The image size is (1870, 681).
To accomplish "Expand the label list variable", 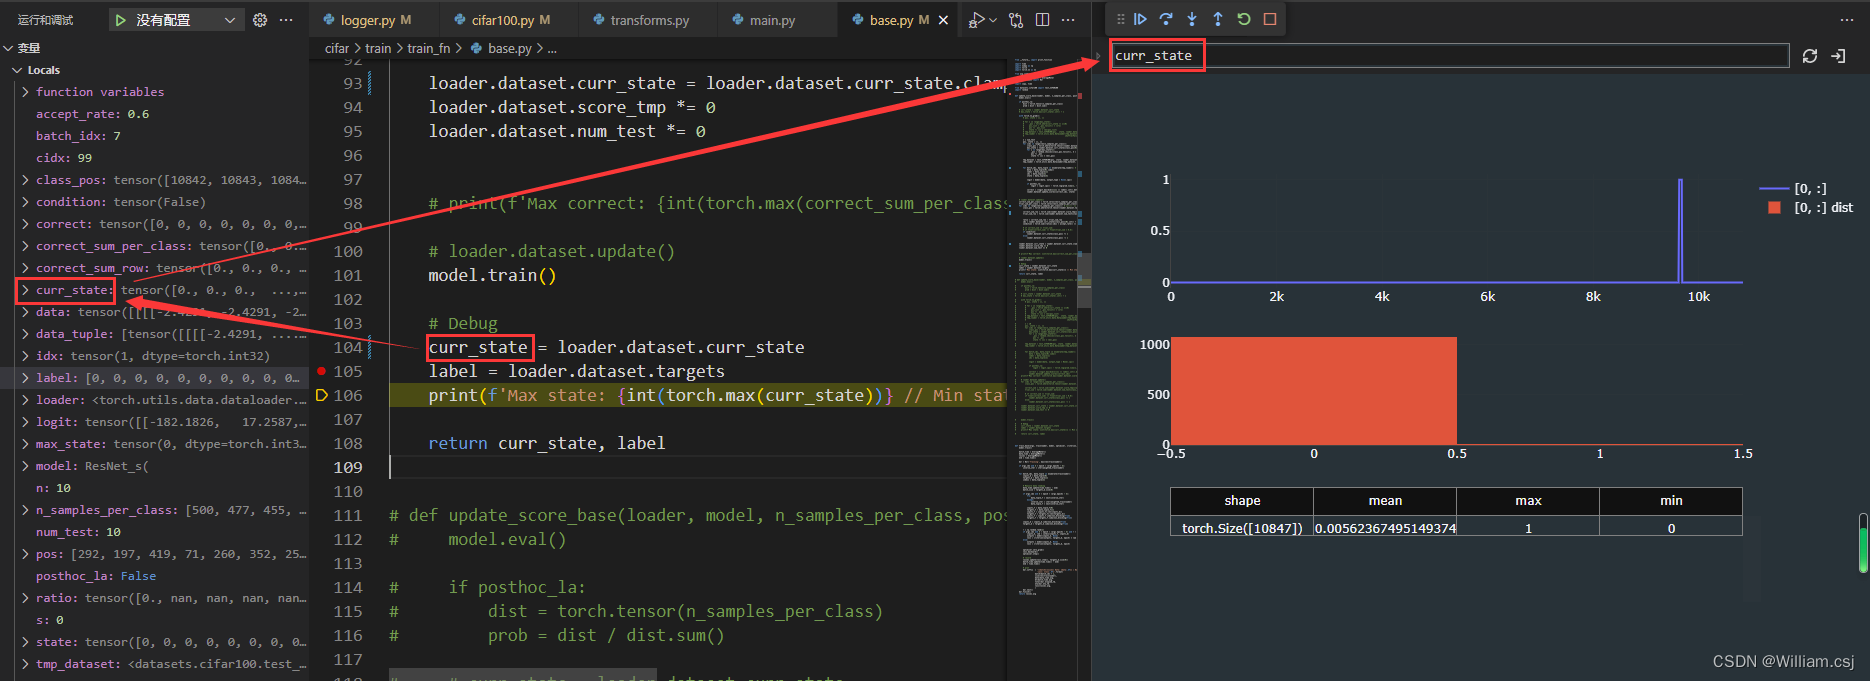I will click(25, 378).
